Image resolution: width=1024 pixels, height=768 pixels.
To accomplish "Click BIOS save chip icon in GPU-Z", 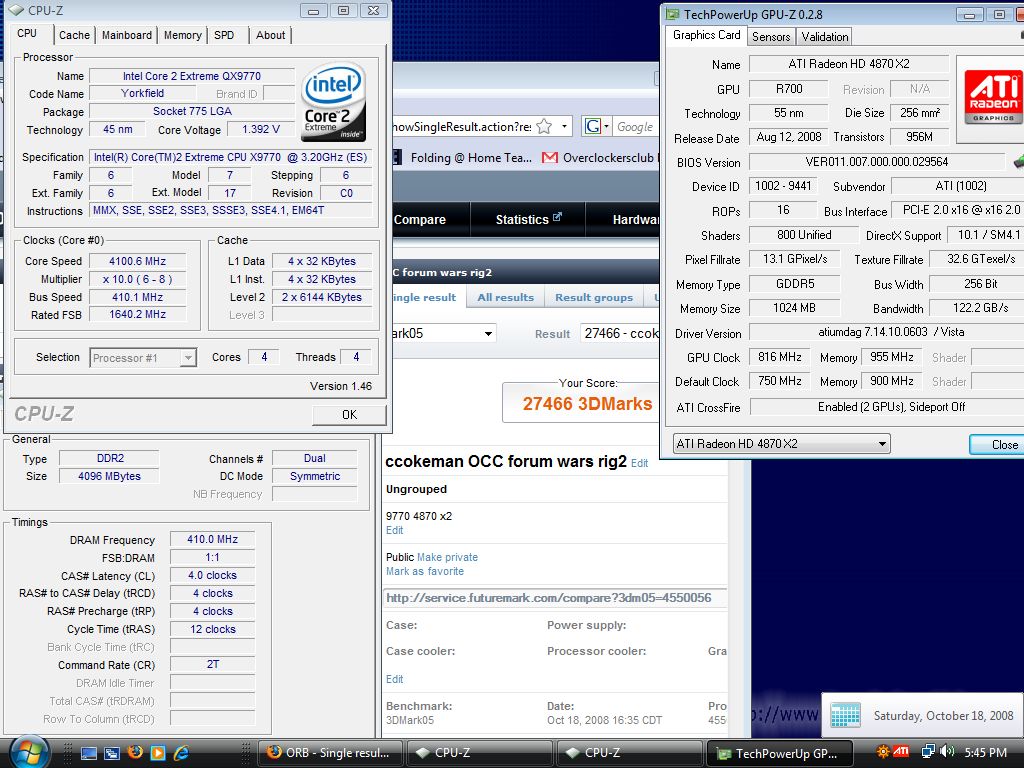I will 1018,161.
